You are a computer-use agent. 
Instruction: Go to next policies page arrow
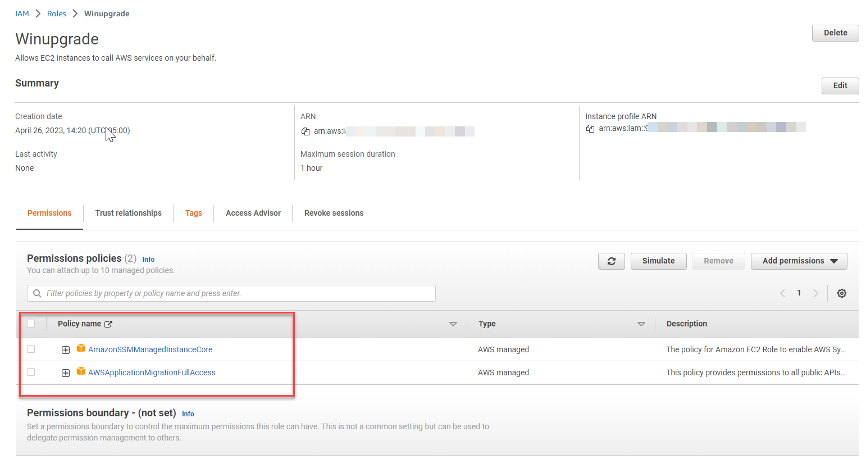(x=815, y=293)
